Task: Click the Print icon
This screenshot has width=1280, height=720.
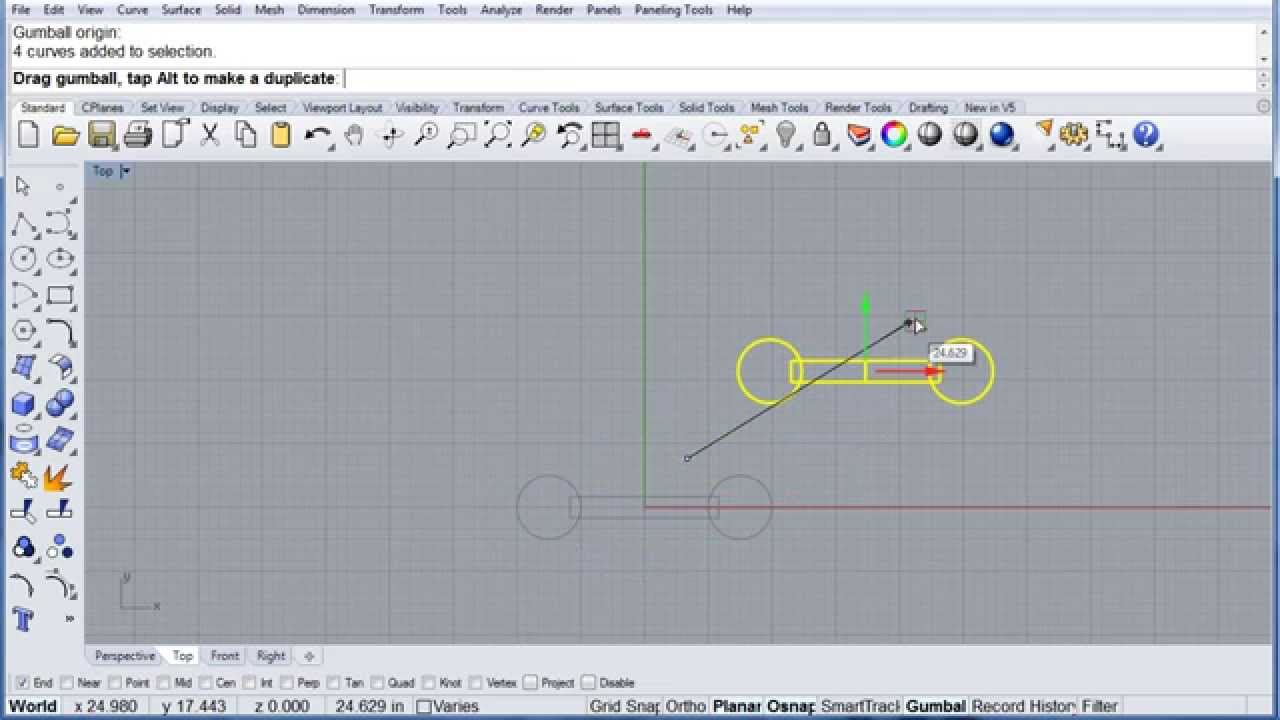Action: 137,134
